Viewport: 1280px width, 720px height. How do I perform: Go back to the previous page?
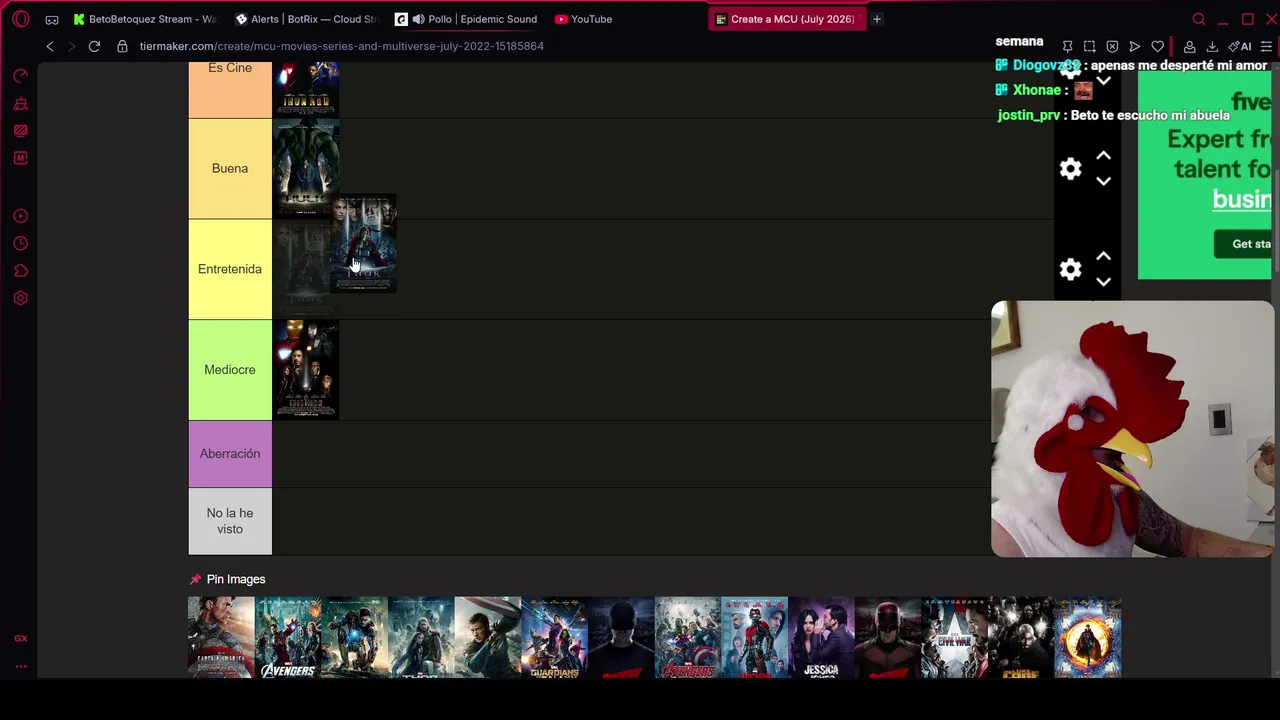coord(50,46)
